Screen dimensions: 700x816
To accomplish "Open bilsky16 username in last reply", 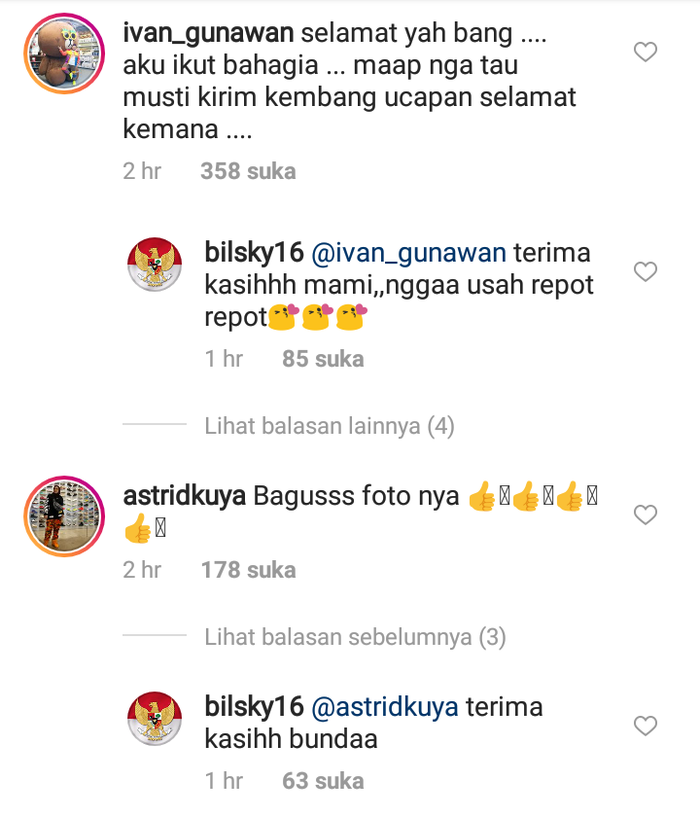I will pos(254,707).
